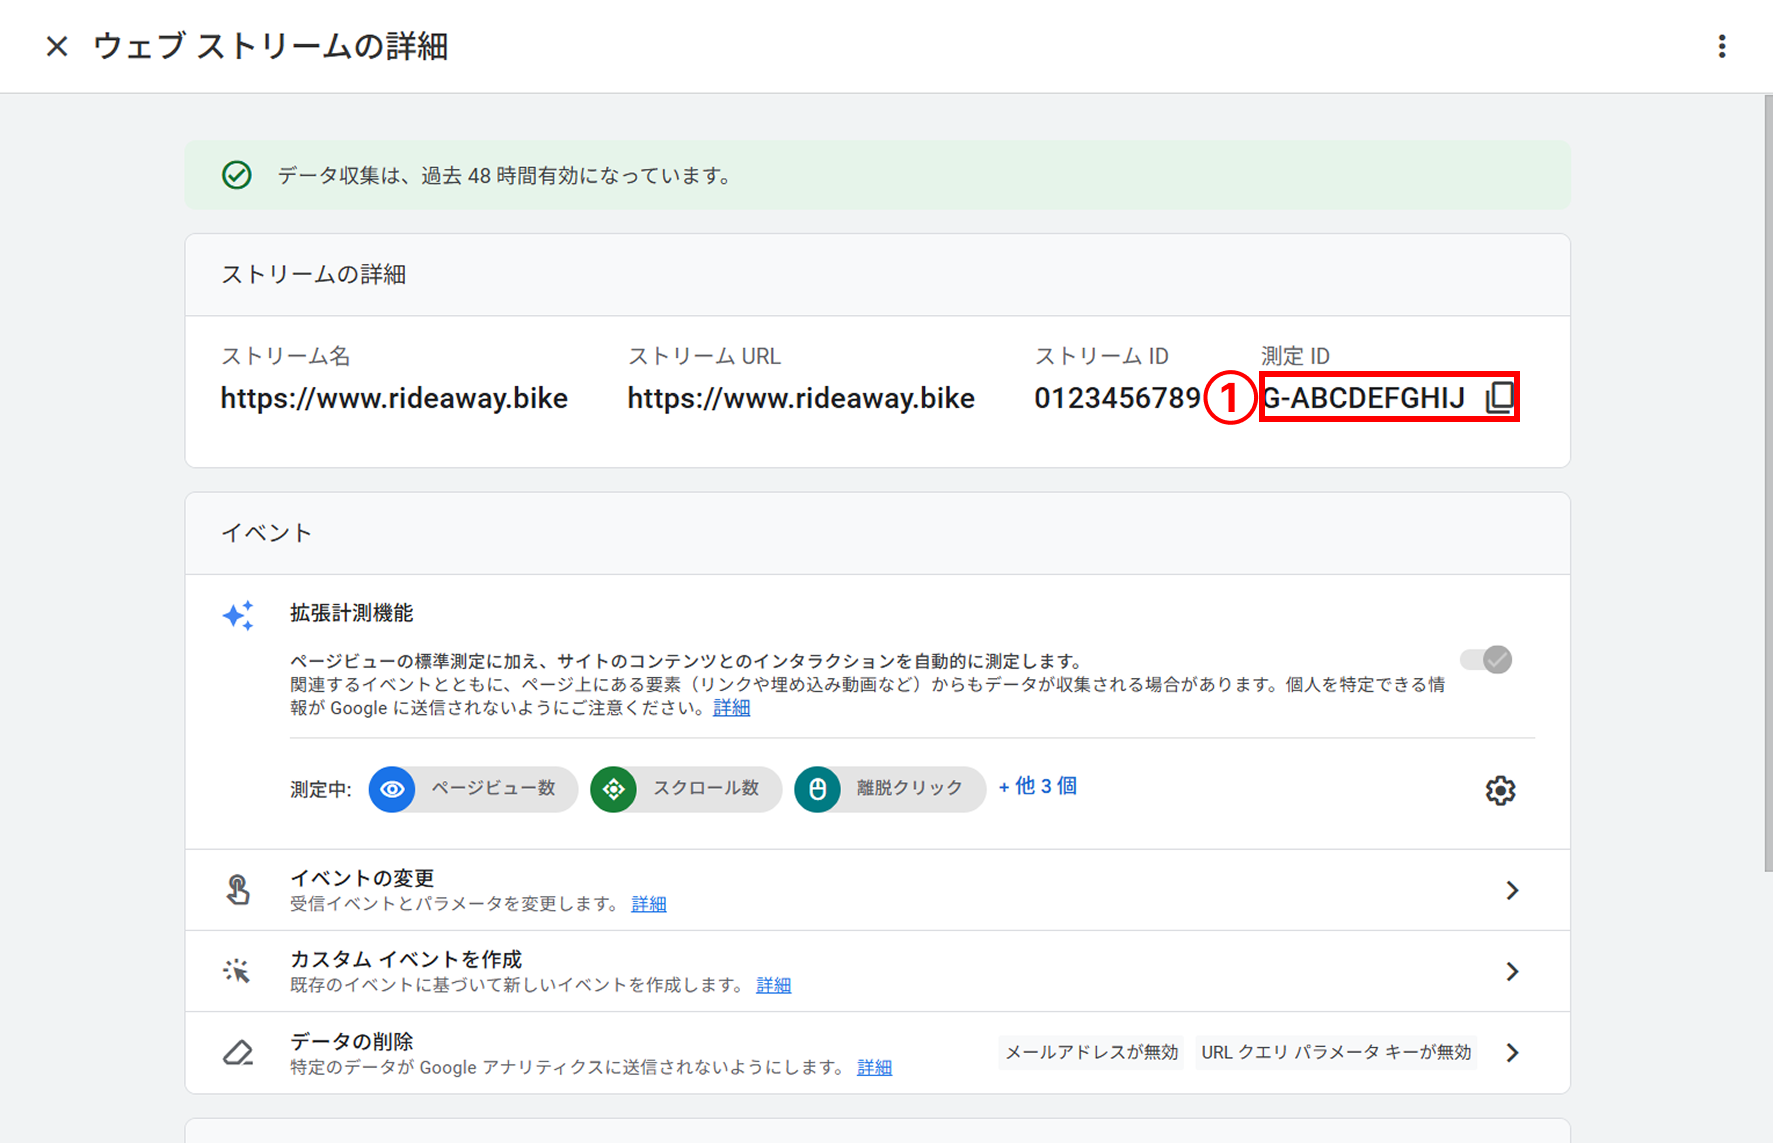The width and height of the screenshot is (1773, 1143).
Task: Expand chevron for イベントの変更
Action: coord(1512,890)
